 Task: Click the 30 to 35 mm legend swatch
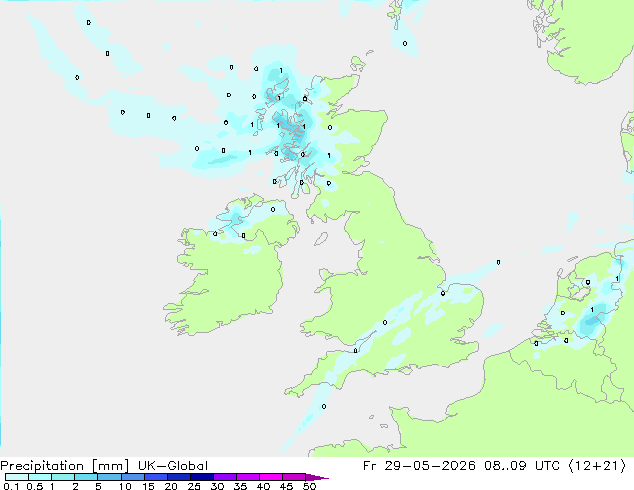pos(224,477)
